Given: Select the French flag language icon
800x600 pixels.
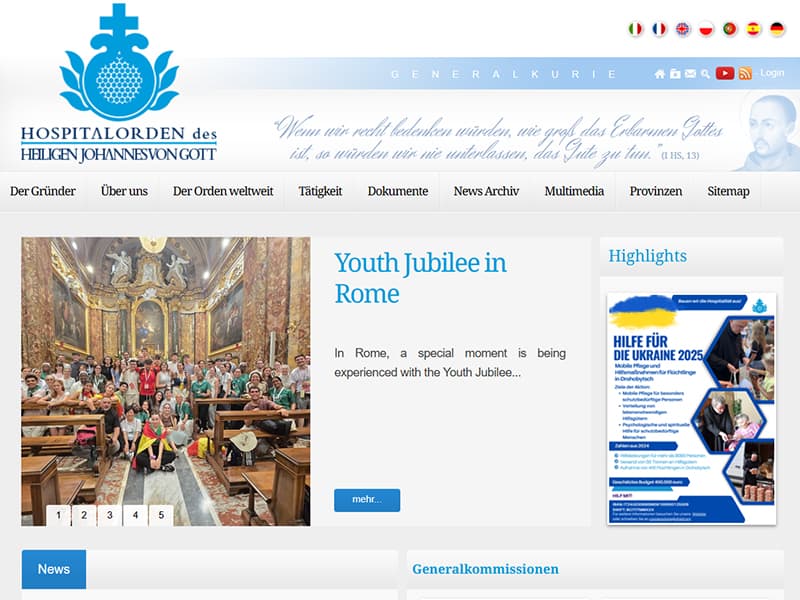Looking at the screenshot, I should pyautogui.click(x=659, y=29).
